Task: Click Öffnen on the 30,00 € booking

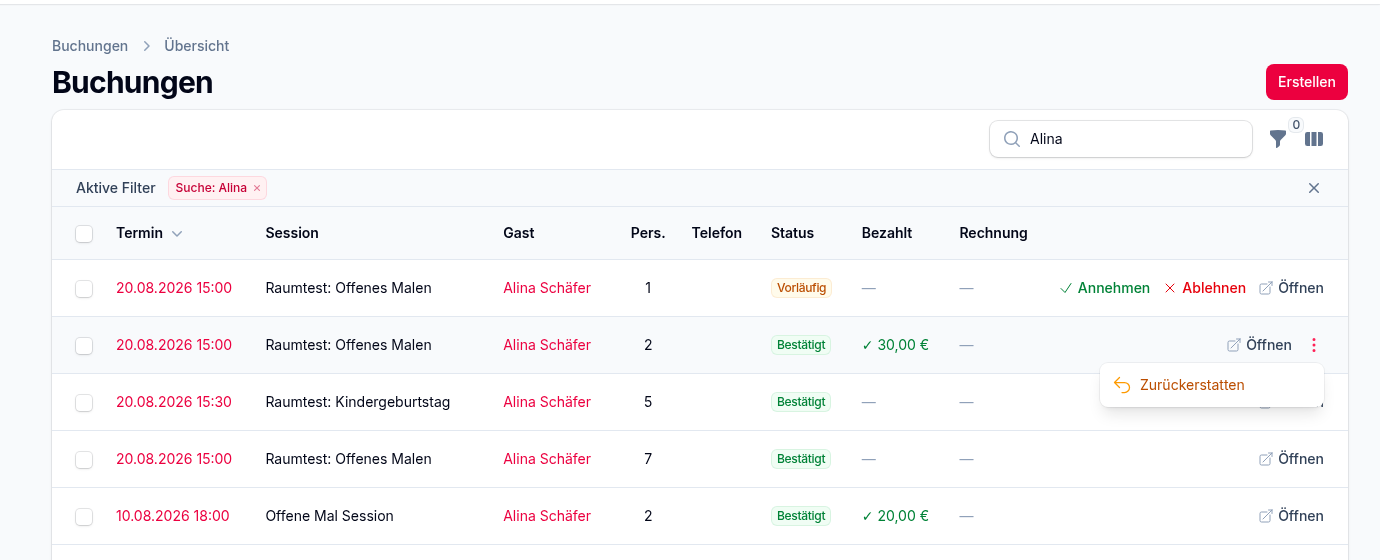Action: point(1259,345)
